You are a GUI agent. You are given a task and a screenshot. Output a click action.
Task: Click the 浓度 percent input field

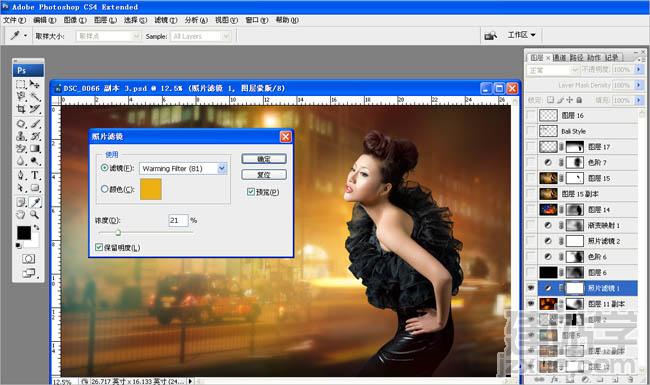pos(178,220)
